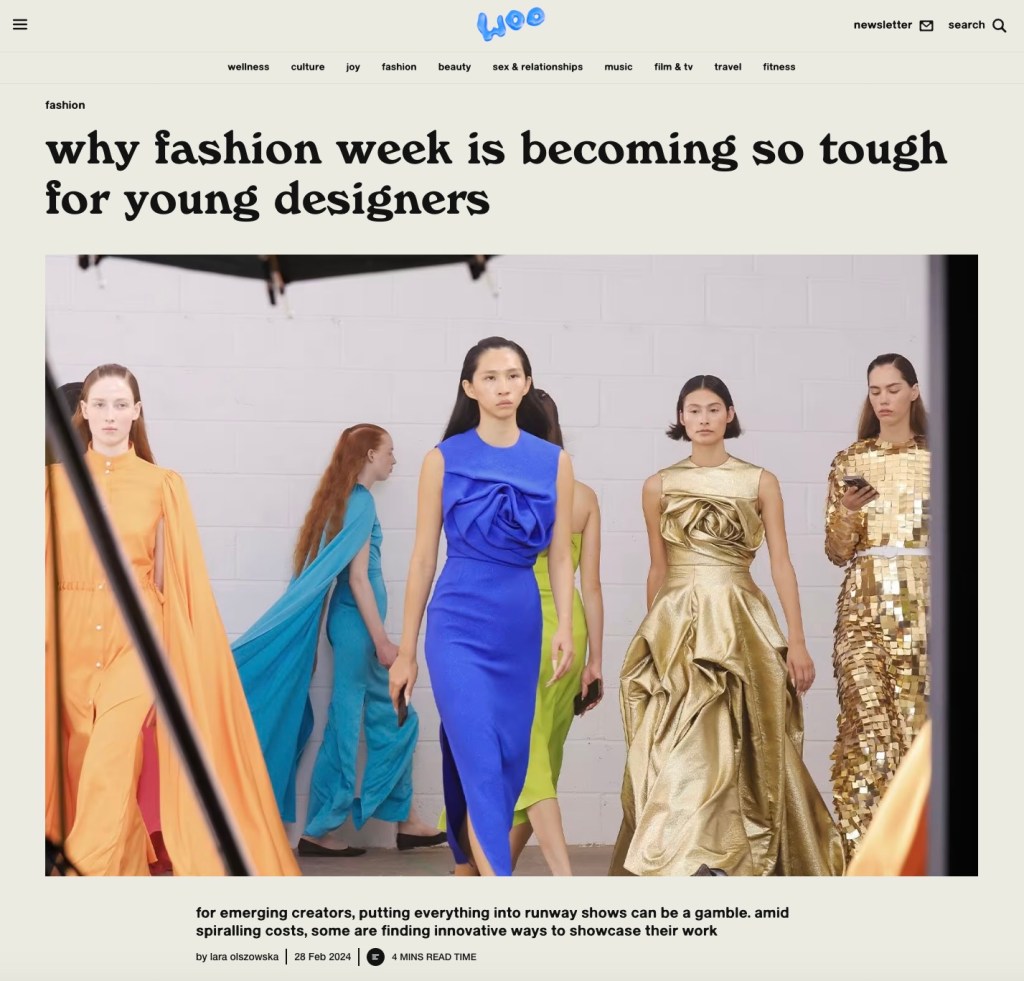
Task: Open sex & relationships section
Action: (x=537, y=67)
